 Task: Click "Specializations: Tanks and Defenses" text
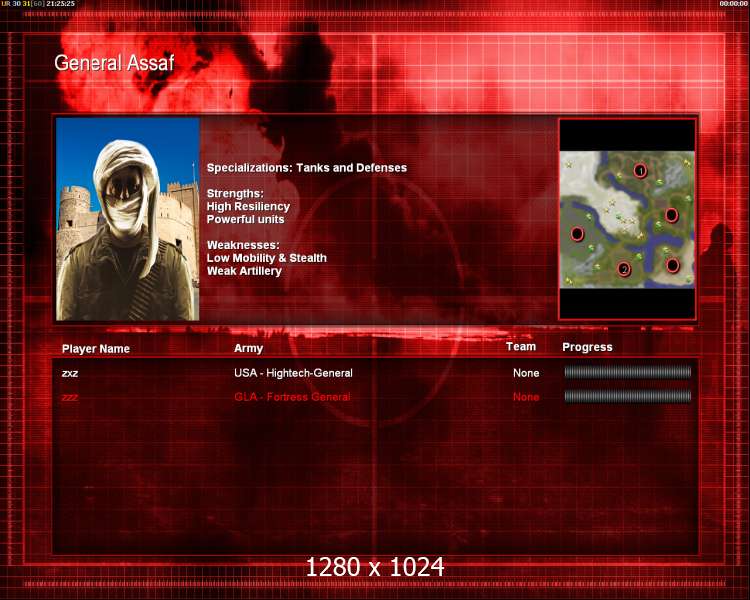307,168
